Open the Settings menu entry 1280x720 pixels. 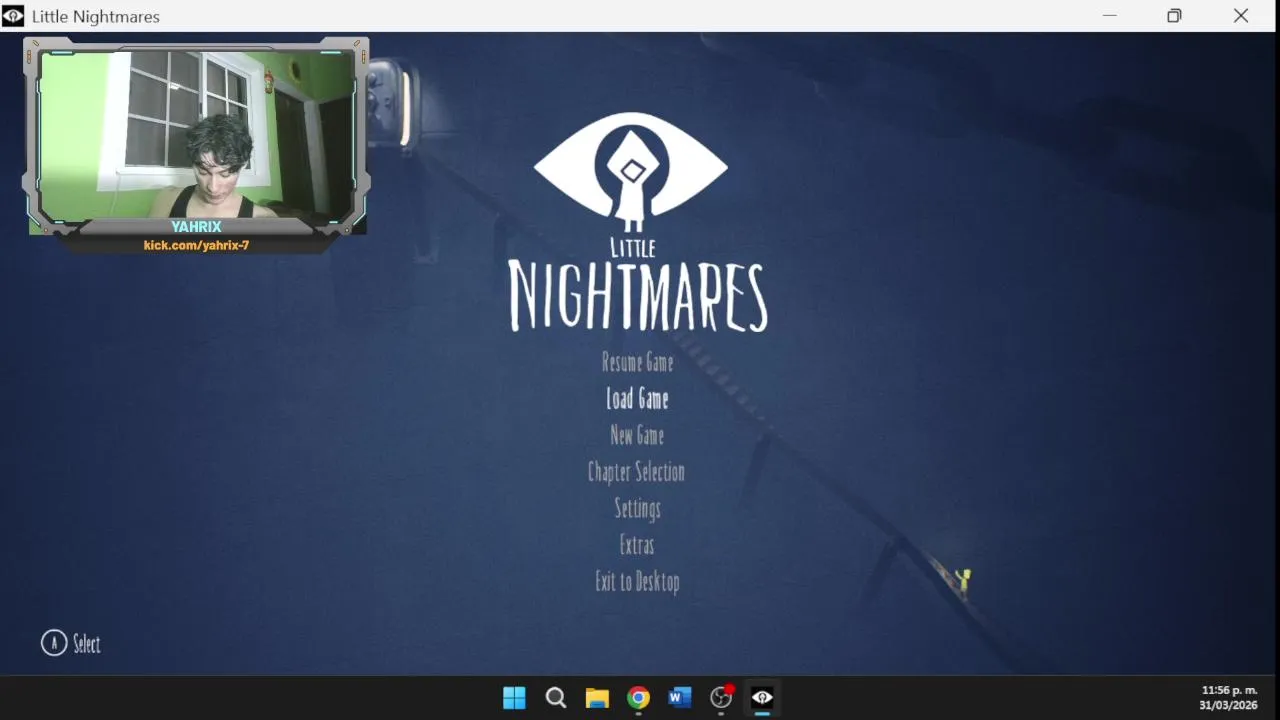coord(637,509)
